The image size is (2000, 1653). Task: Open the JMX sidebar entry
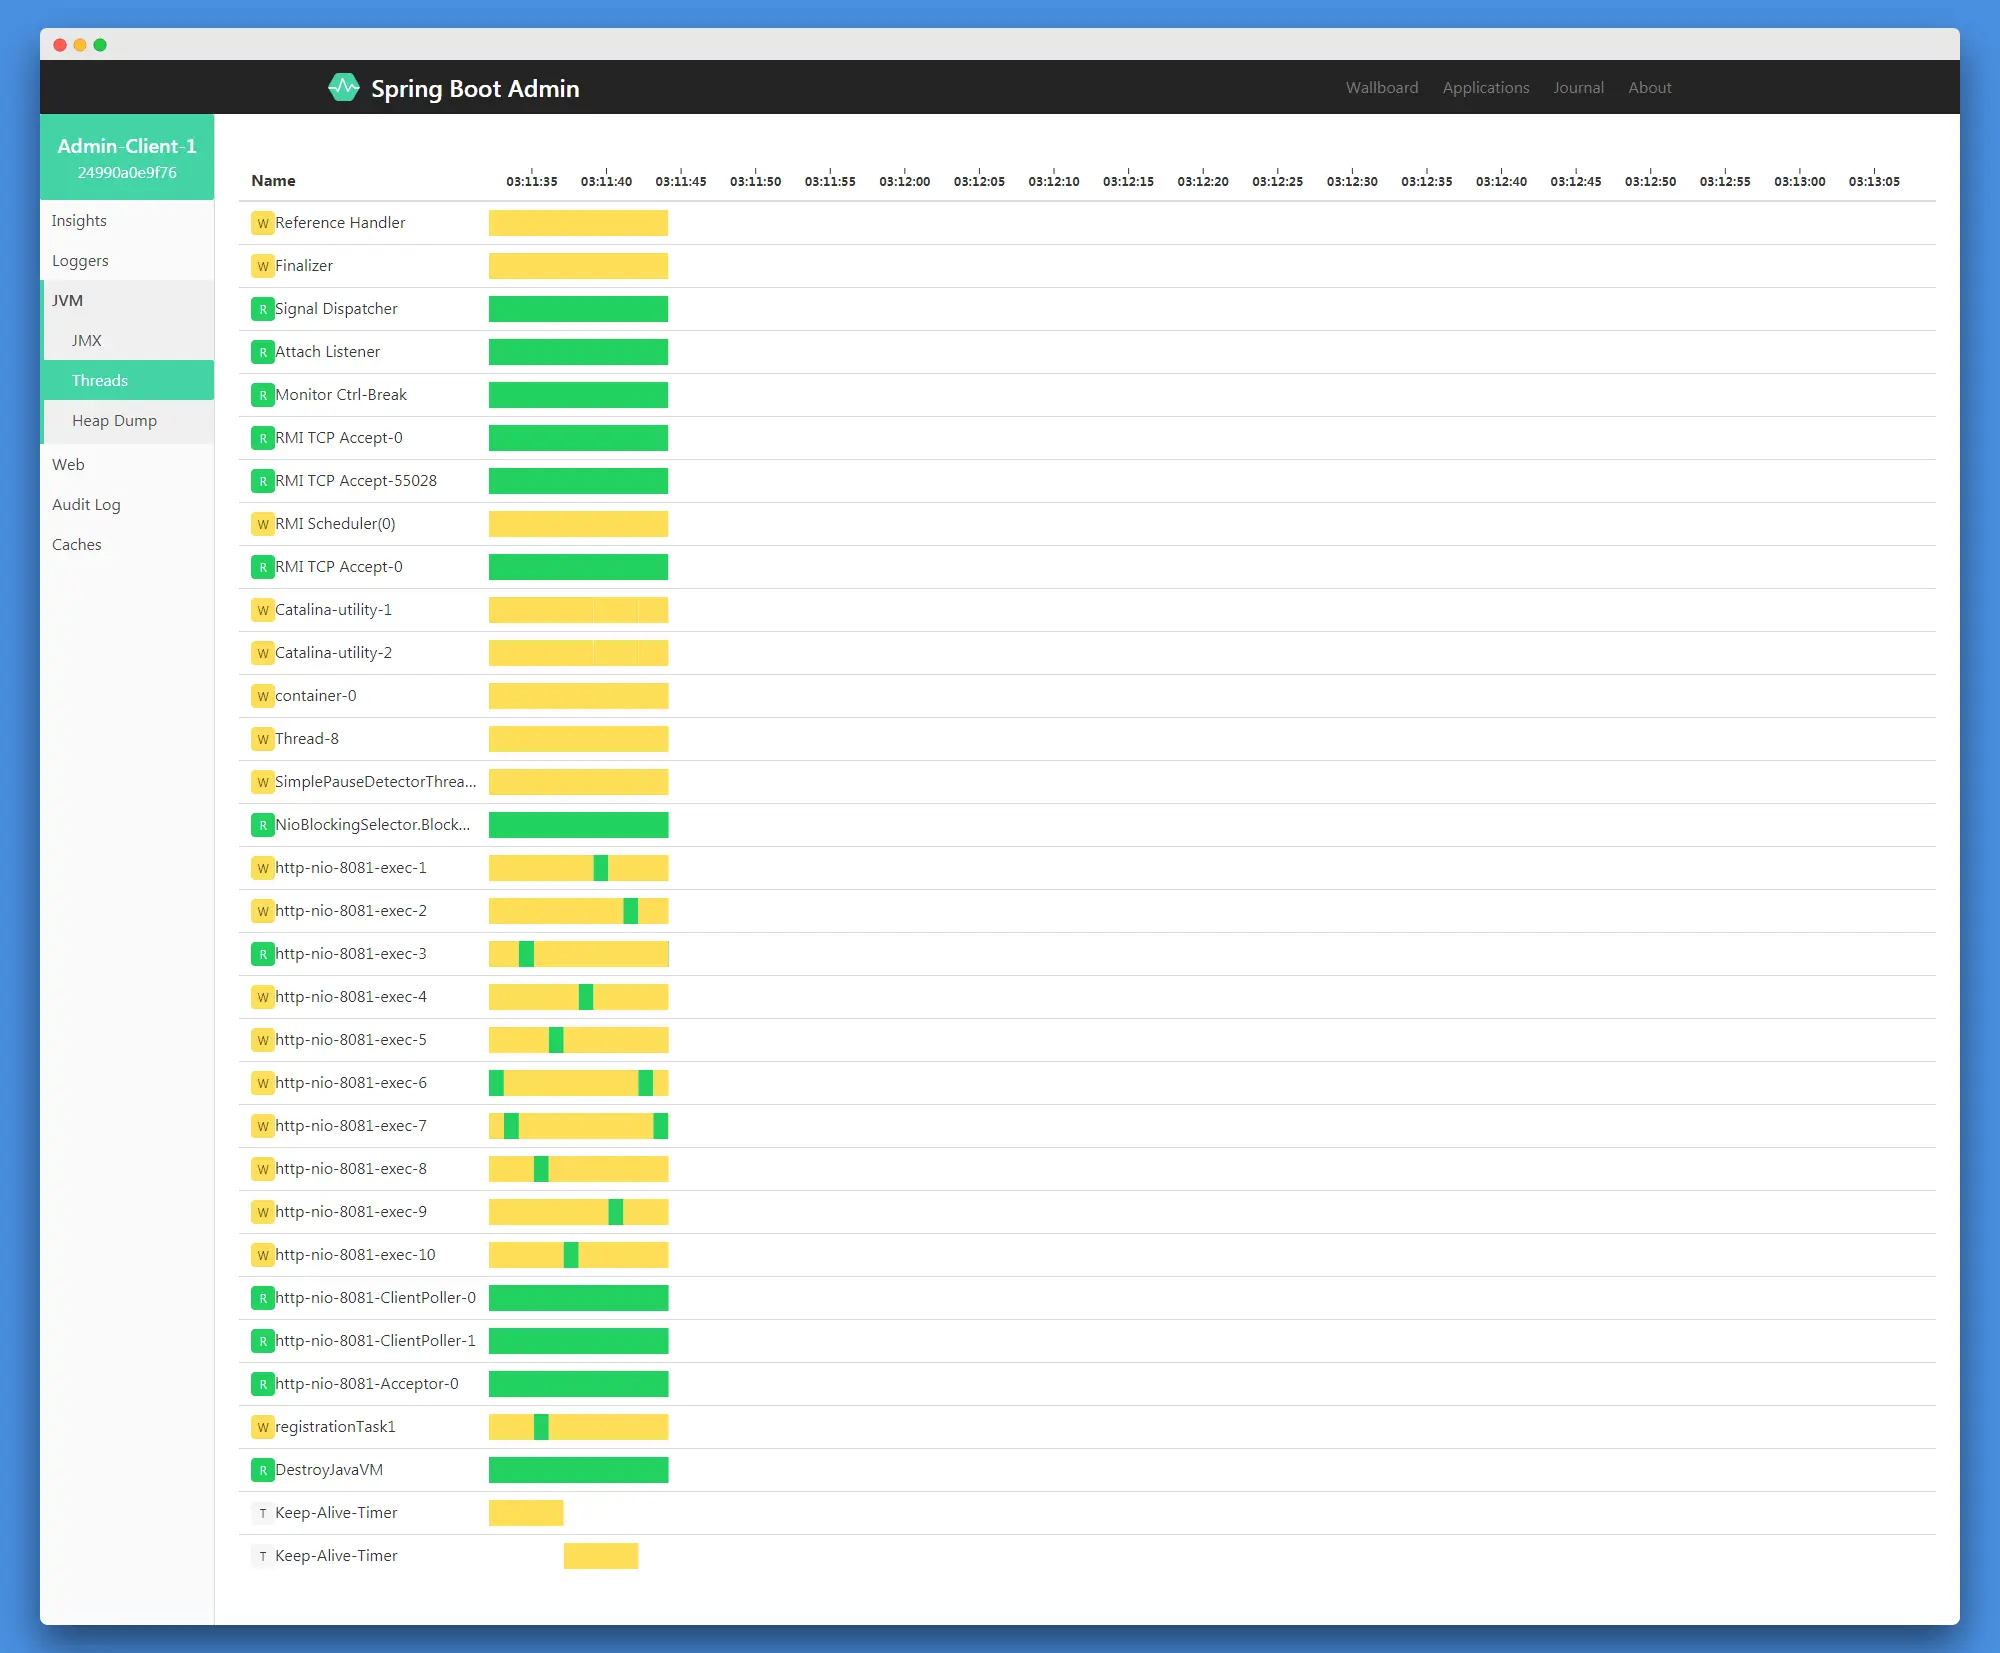coord(87,340)
